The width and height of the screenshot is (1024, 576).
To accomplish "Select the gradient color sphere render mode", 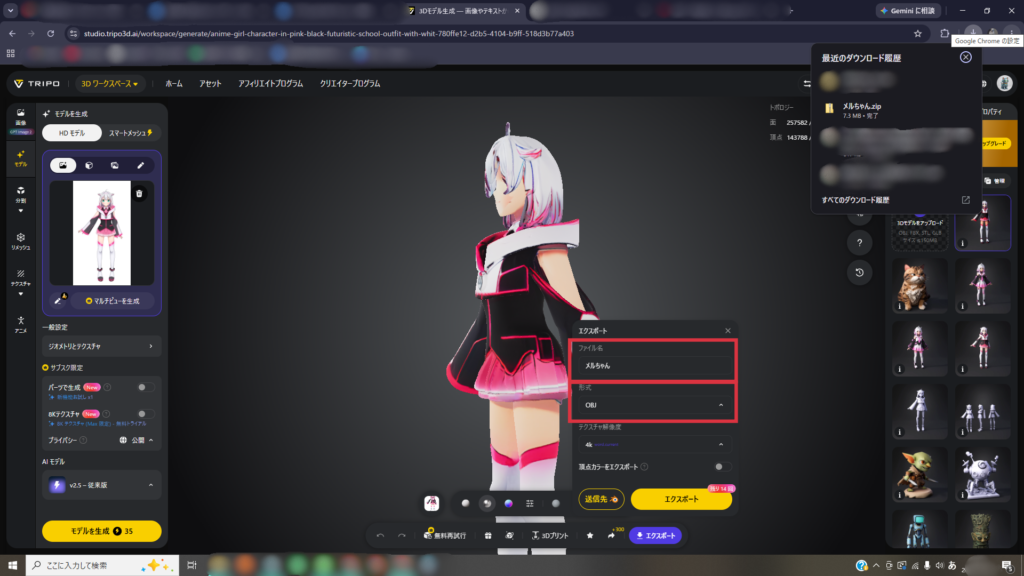I will pos(508,504).
